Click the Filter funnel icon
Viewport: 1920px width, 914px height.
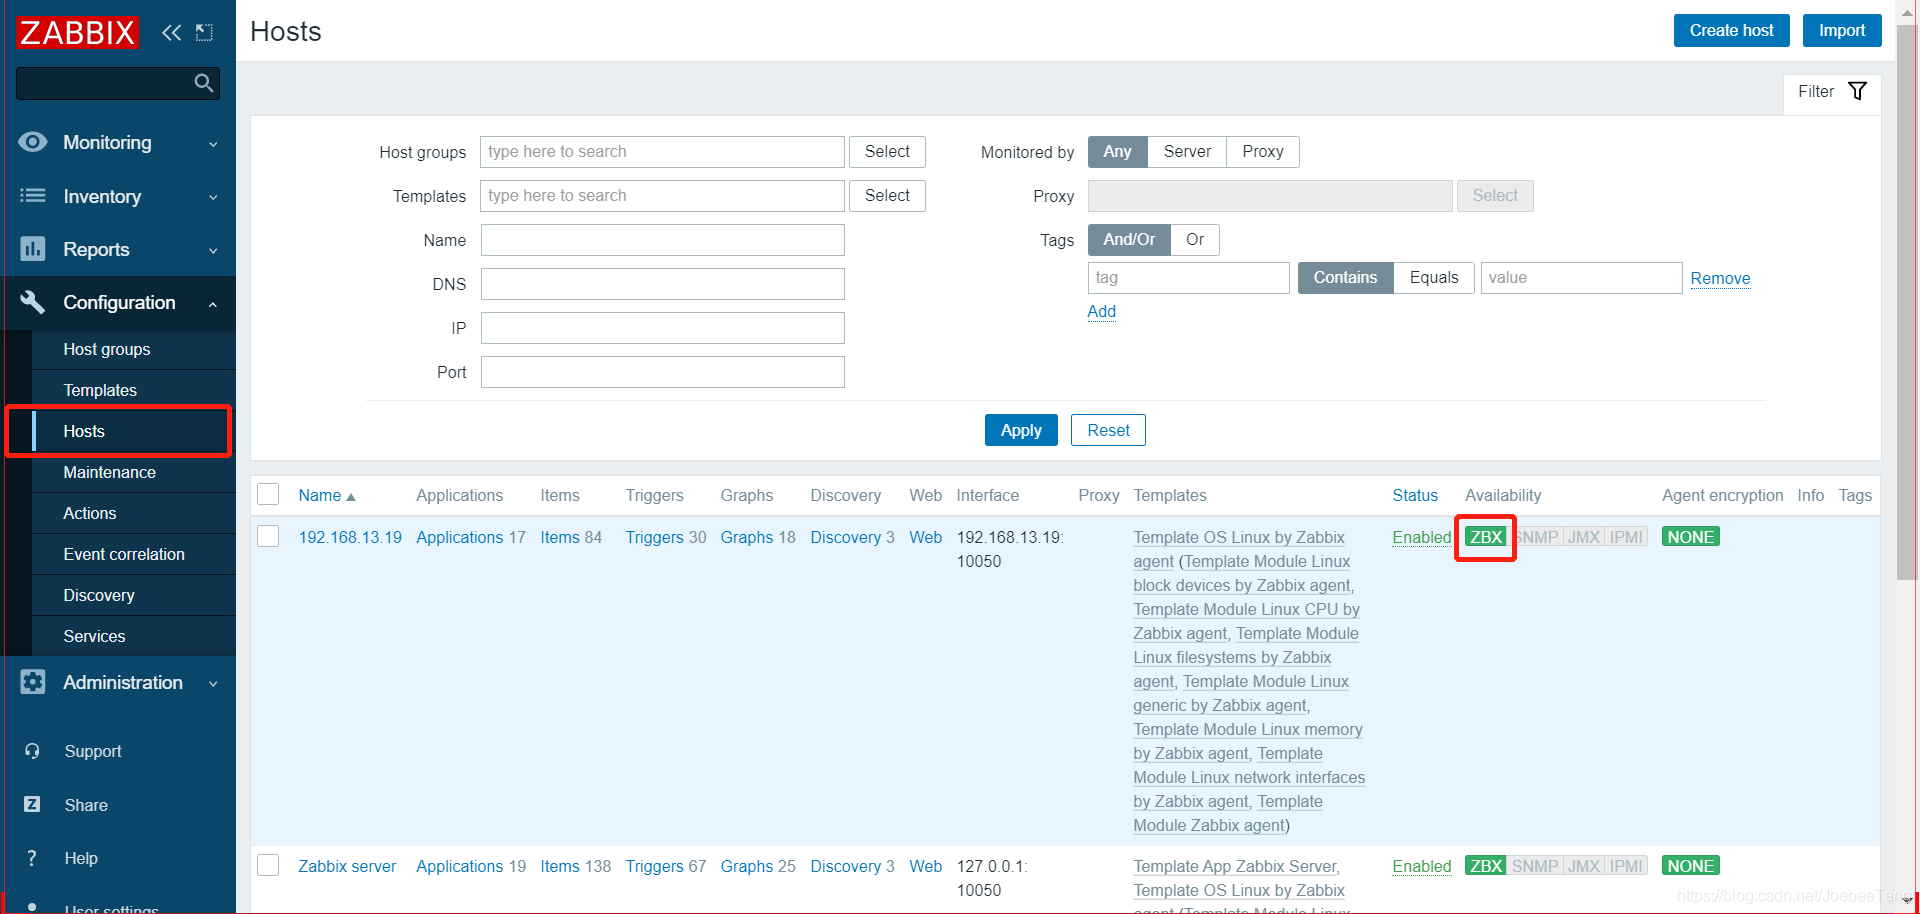pos(1858,91)
